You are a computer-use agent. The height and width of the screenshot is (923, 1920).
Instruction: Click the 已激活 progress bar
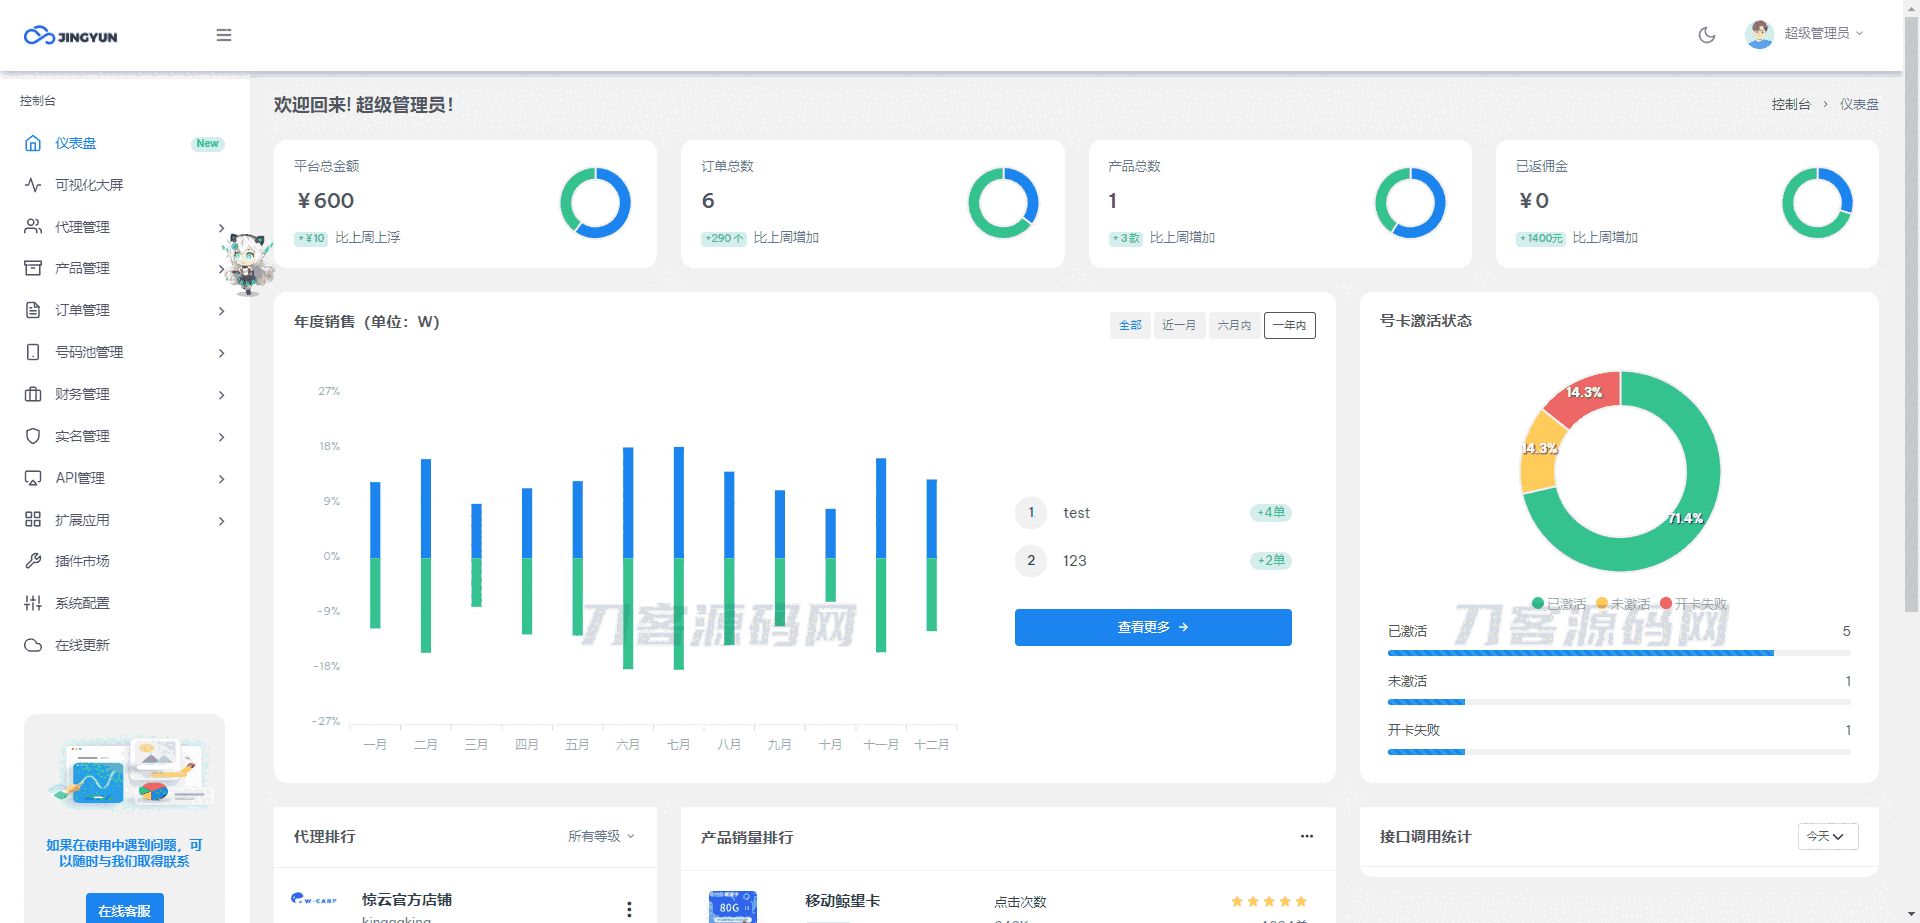pyautogui.click(x=1580, y=653)
